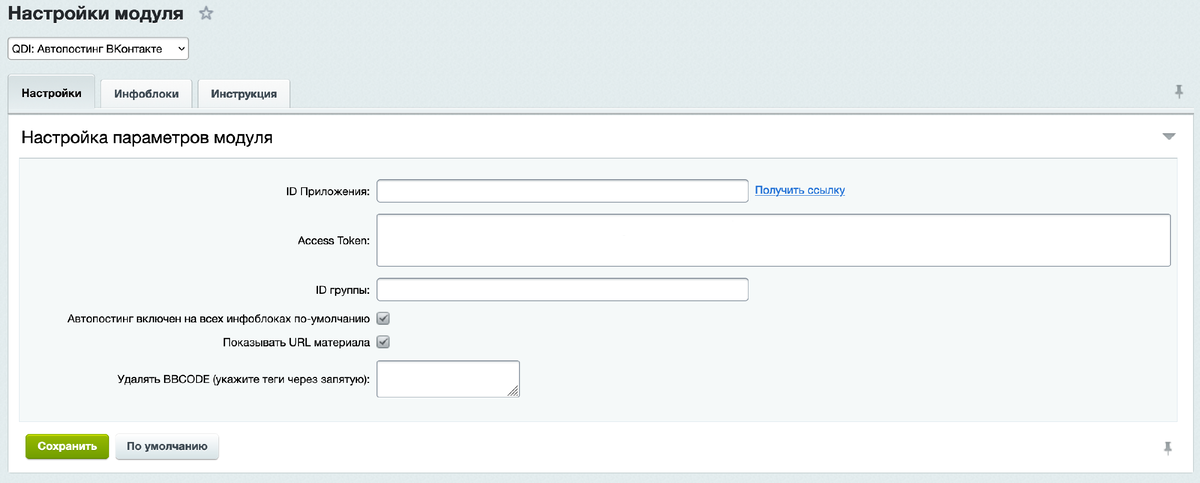Click the Настройки модуля page title

[x=95, y=14]
